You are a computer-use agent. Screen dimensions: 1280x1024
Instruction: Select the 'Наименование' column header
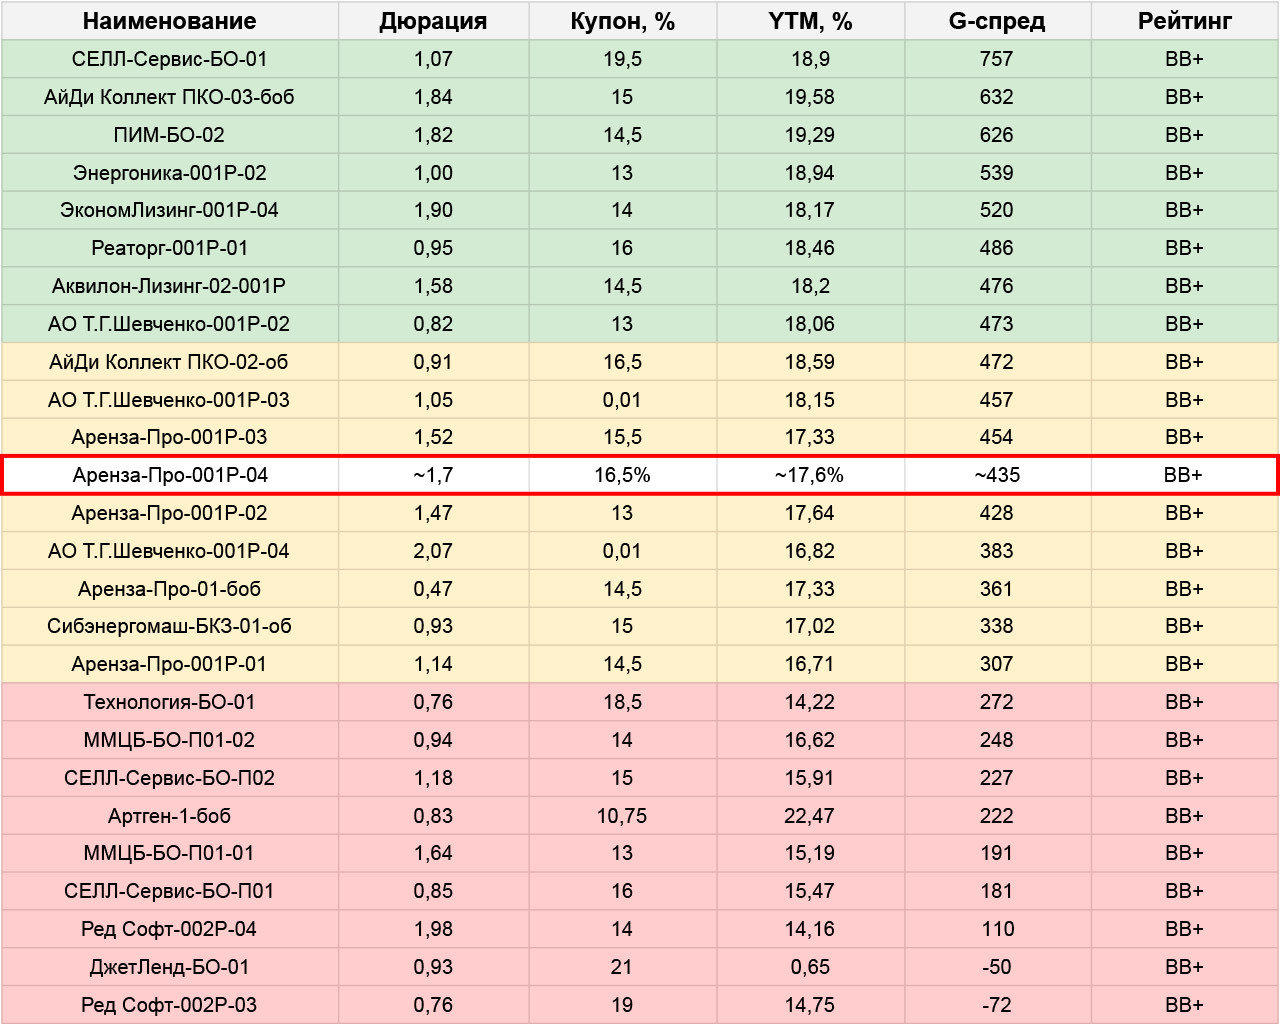point(170,21)
